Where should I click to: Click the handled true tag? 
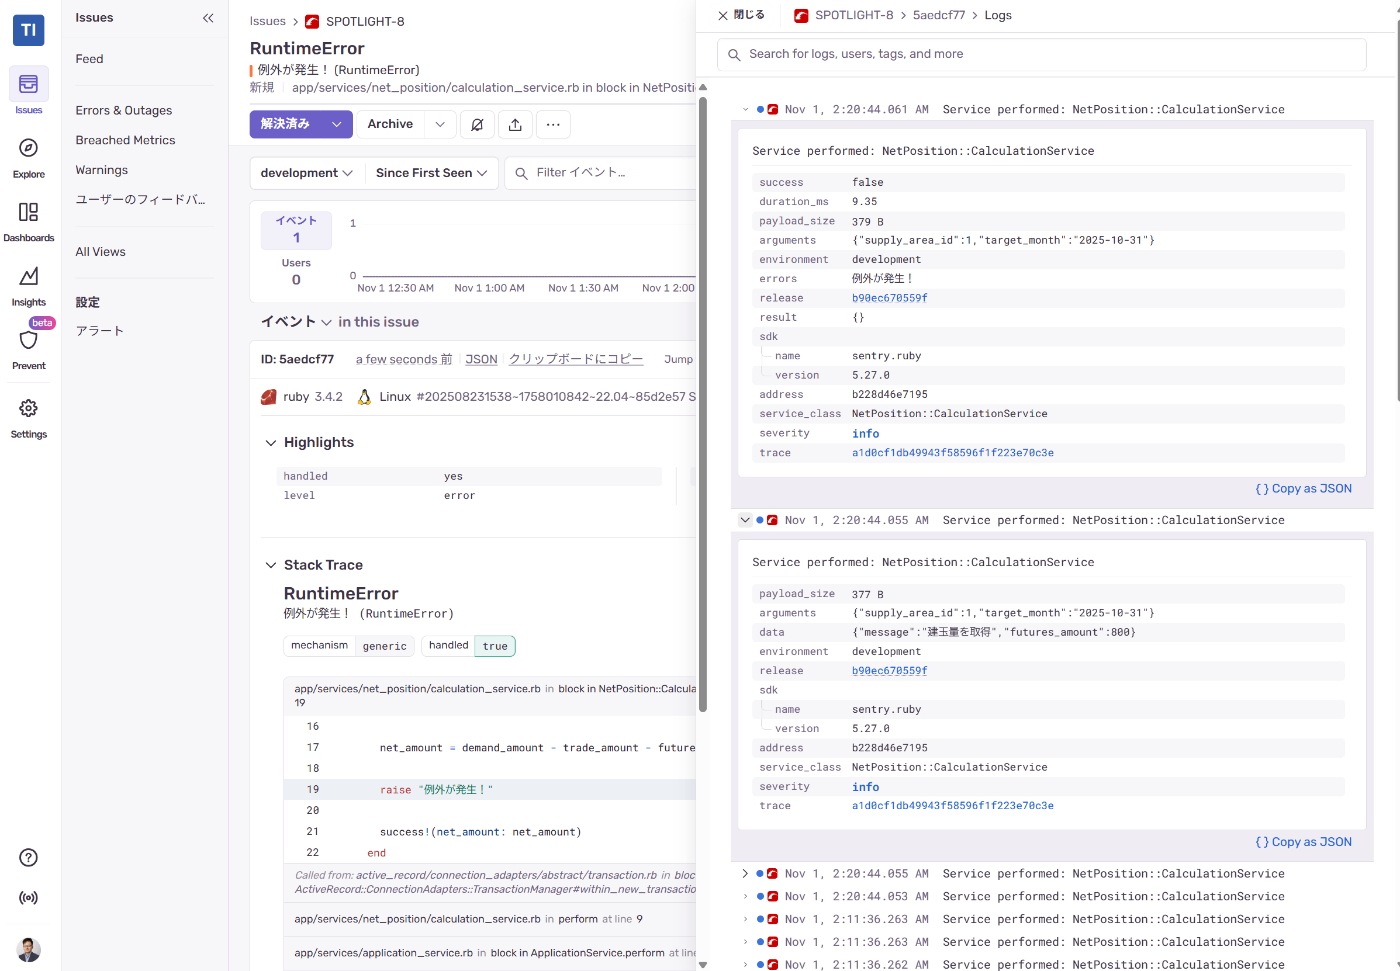tap(468, 646)
